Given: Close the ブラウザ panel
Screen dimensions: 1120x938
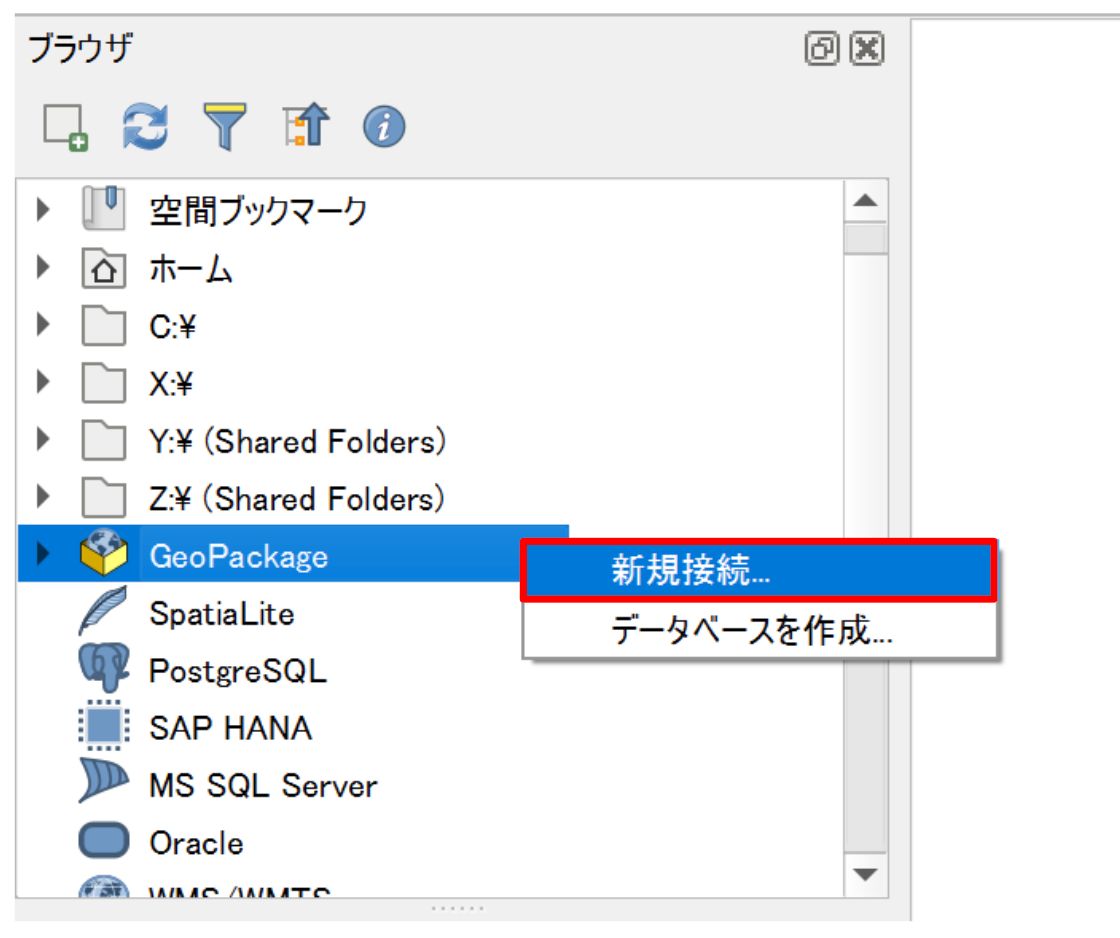Looking at the screenshot, I should click(x=866, y=49).
